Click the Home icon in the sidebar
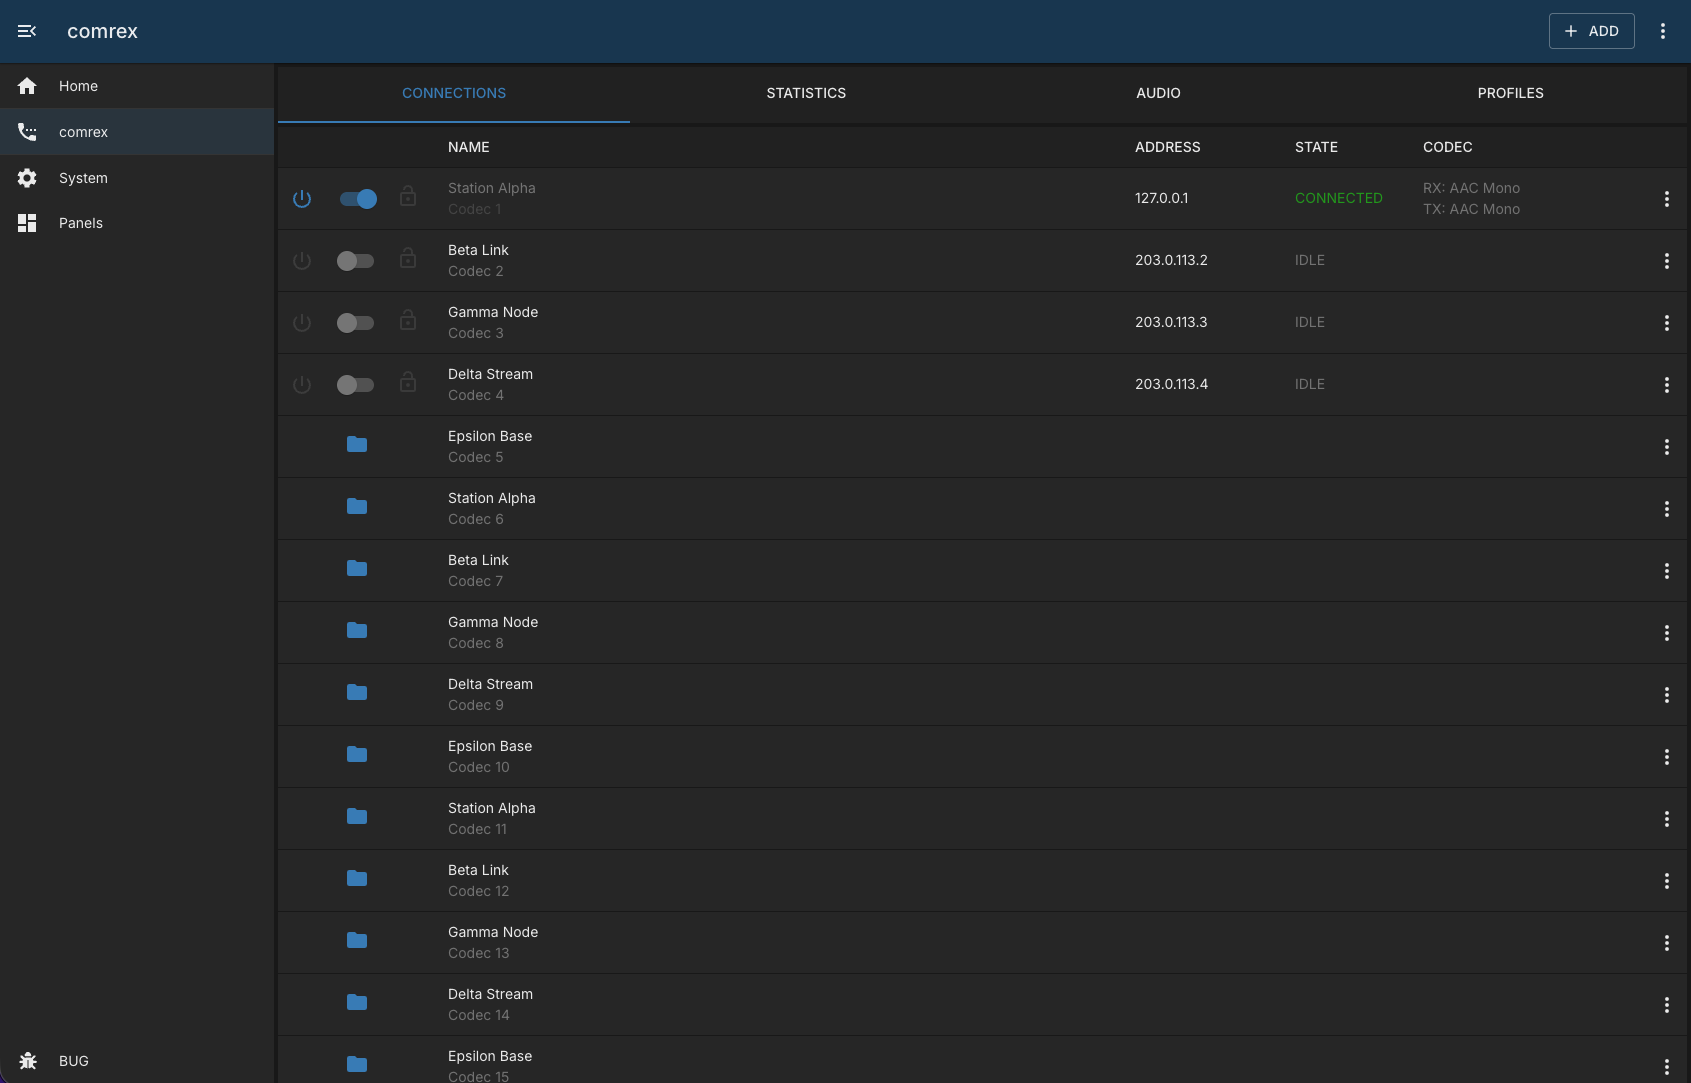Screen dimensions: 1691x1083 27,86
